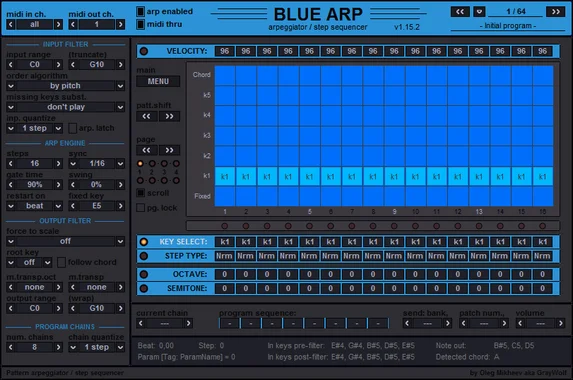The height and width of the screenshot is (380, 573).
Task: Raise truncate G10 value with right arrow
Action: (x=120, y=65)
